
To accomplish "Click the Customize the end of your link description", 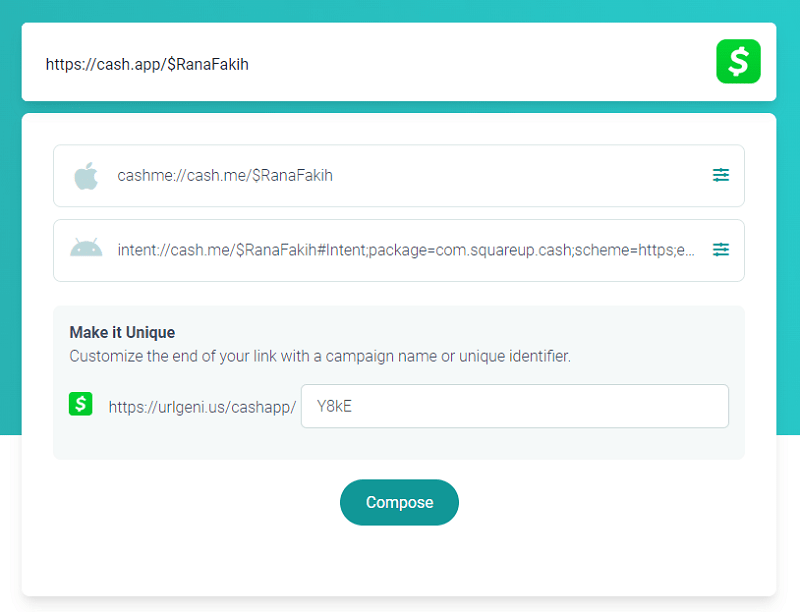I will point(320,356).
